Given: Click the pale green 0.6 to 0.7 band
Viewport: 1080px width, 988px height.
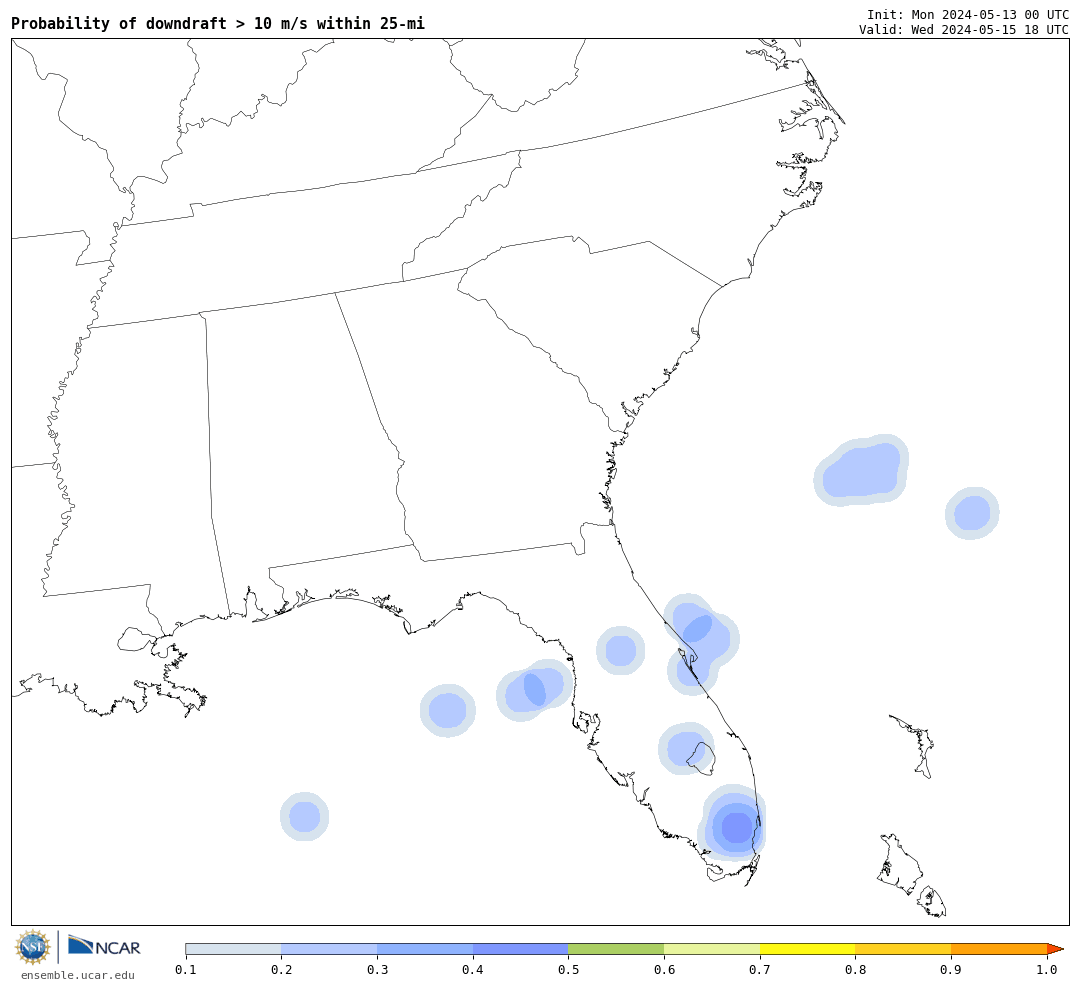Looking at the screenshot, I should [x=712, y=949].
